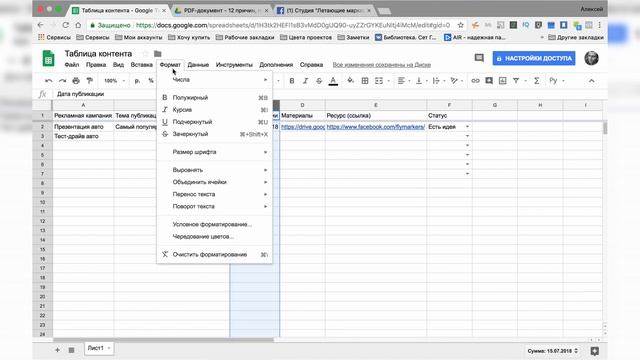This screenshot has height=360, width=640.
Task: Choose Подчеркнутый in Format menu
Action: 215,122
